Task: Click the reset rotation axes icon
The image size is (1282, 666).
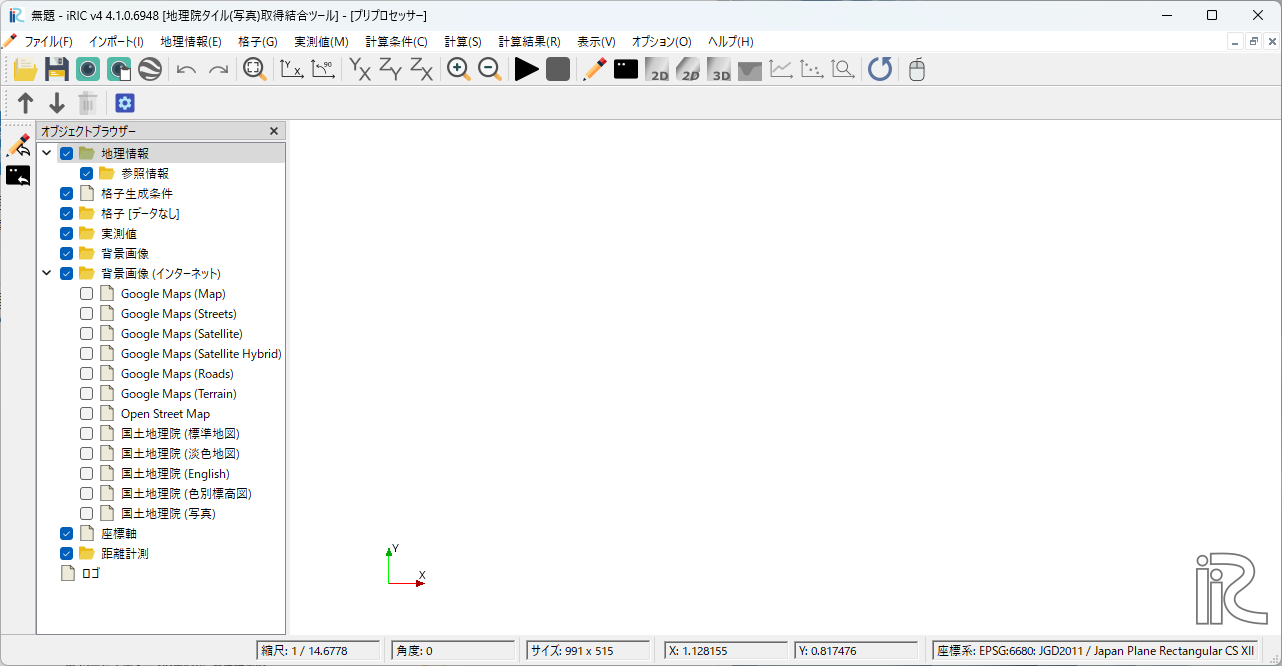Action: tap(291, 69)
